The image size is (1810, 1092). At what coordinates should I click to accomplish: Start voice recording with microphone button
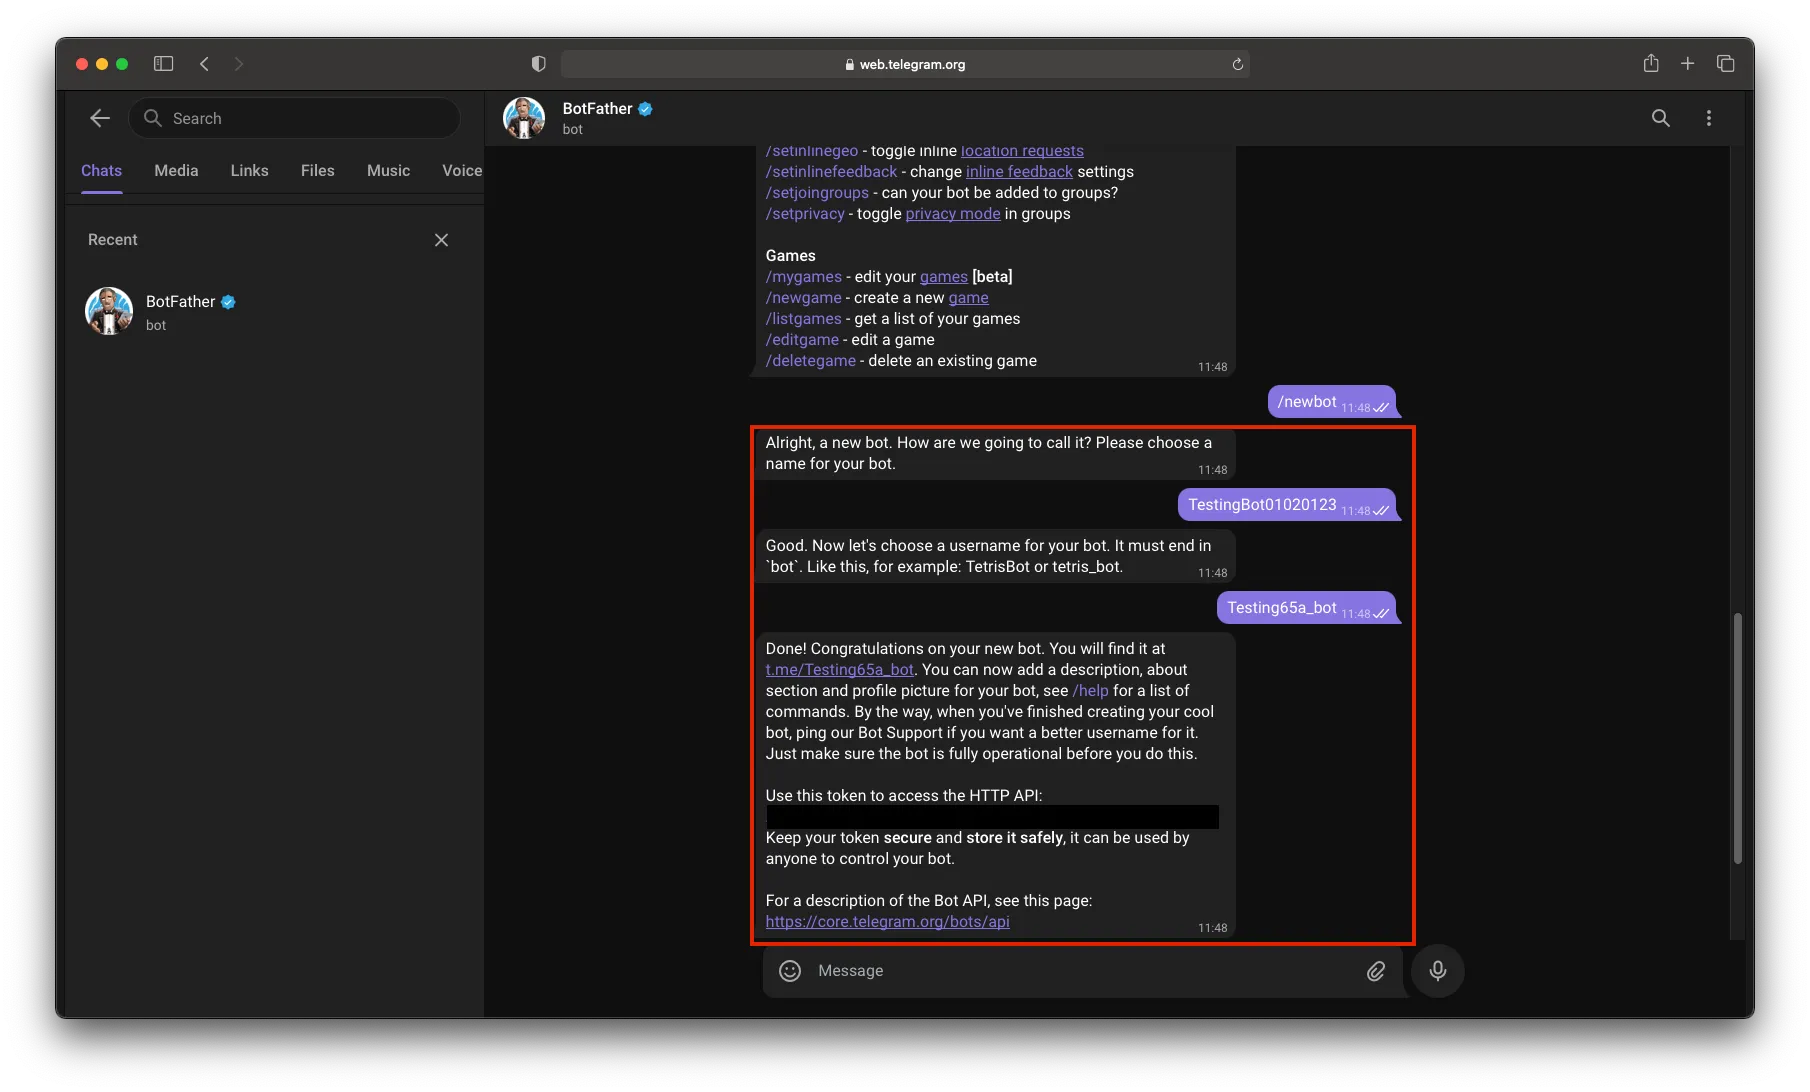click(1438, 971)
